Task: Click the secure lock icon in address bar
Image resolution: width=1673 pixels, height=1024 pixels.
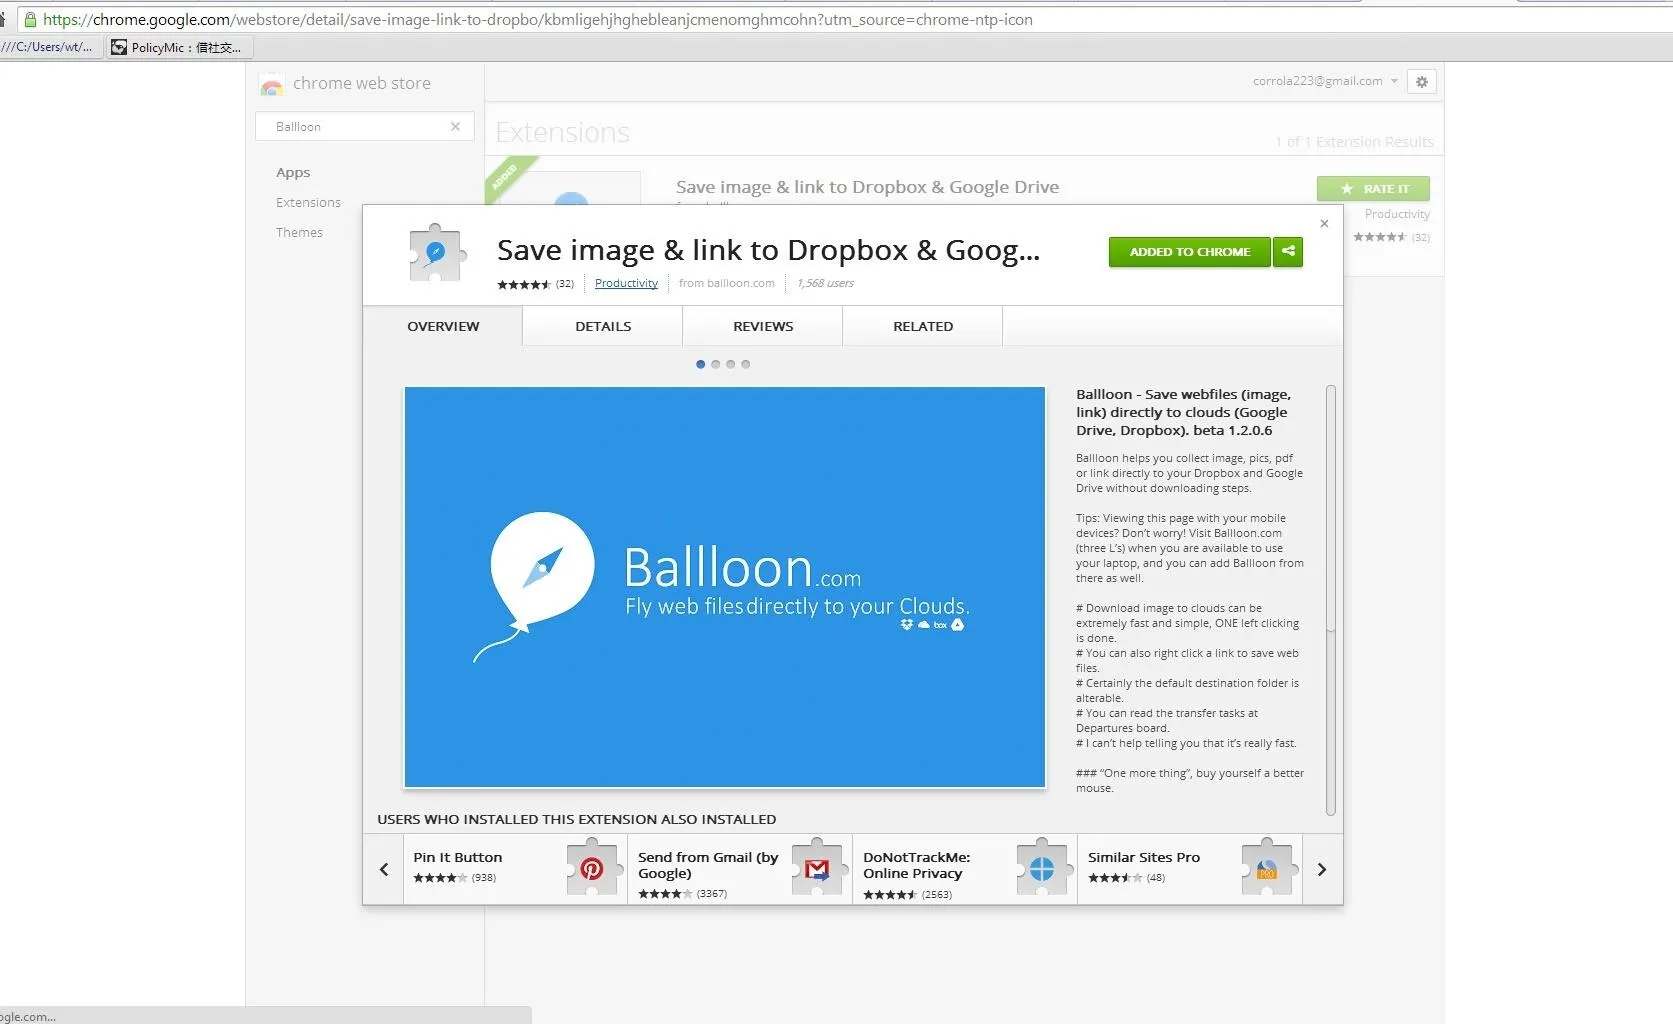Action: (30, 19)
